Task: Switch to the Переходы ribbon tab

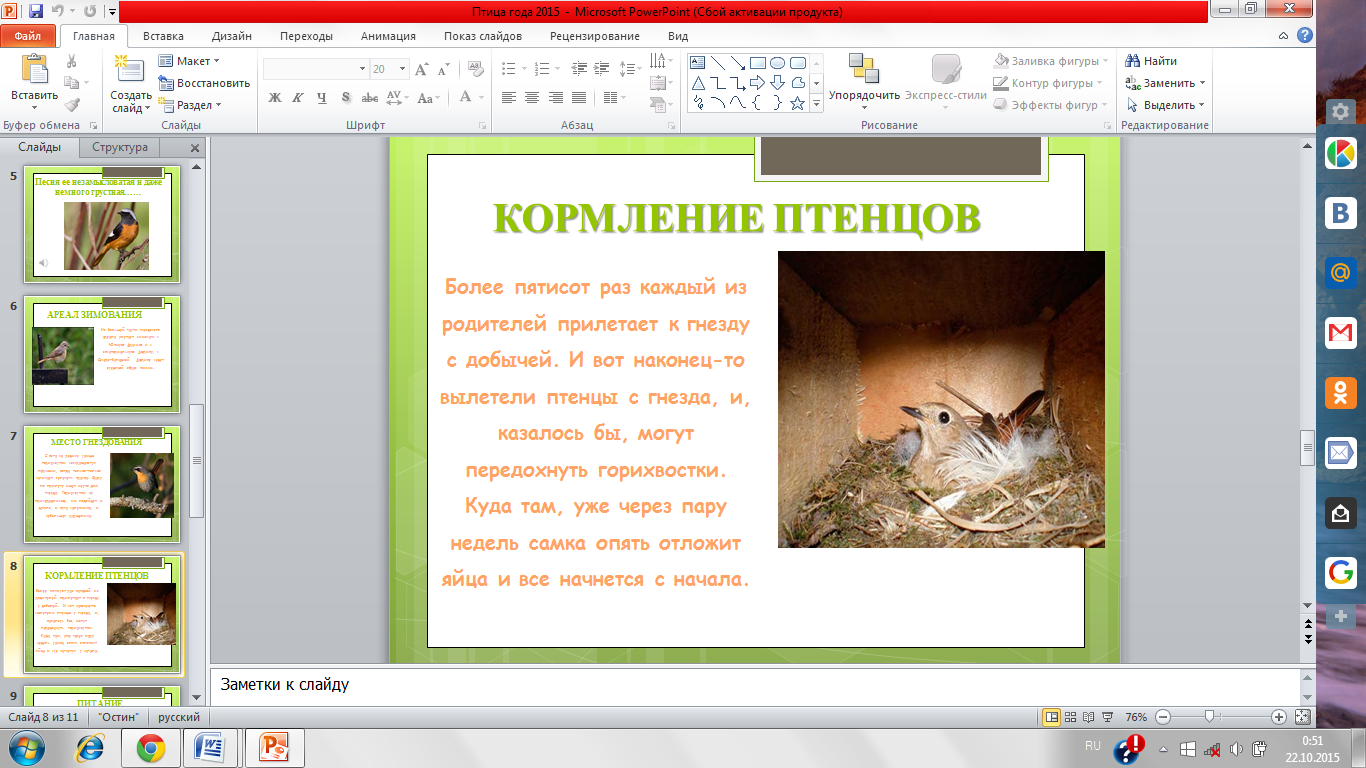Action: tap(307, 36)
